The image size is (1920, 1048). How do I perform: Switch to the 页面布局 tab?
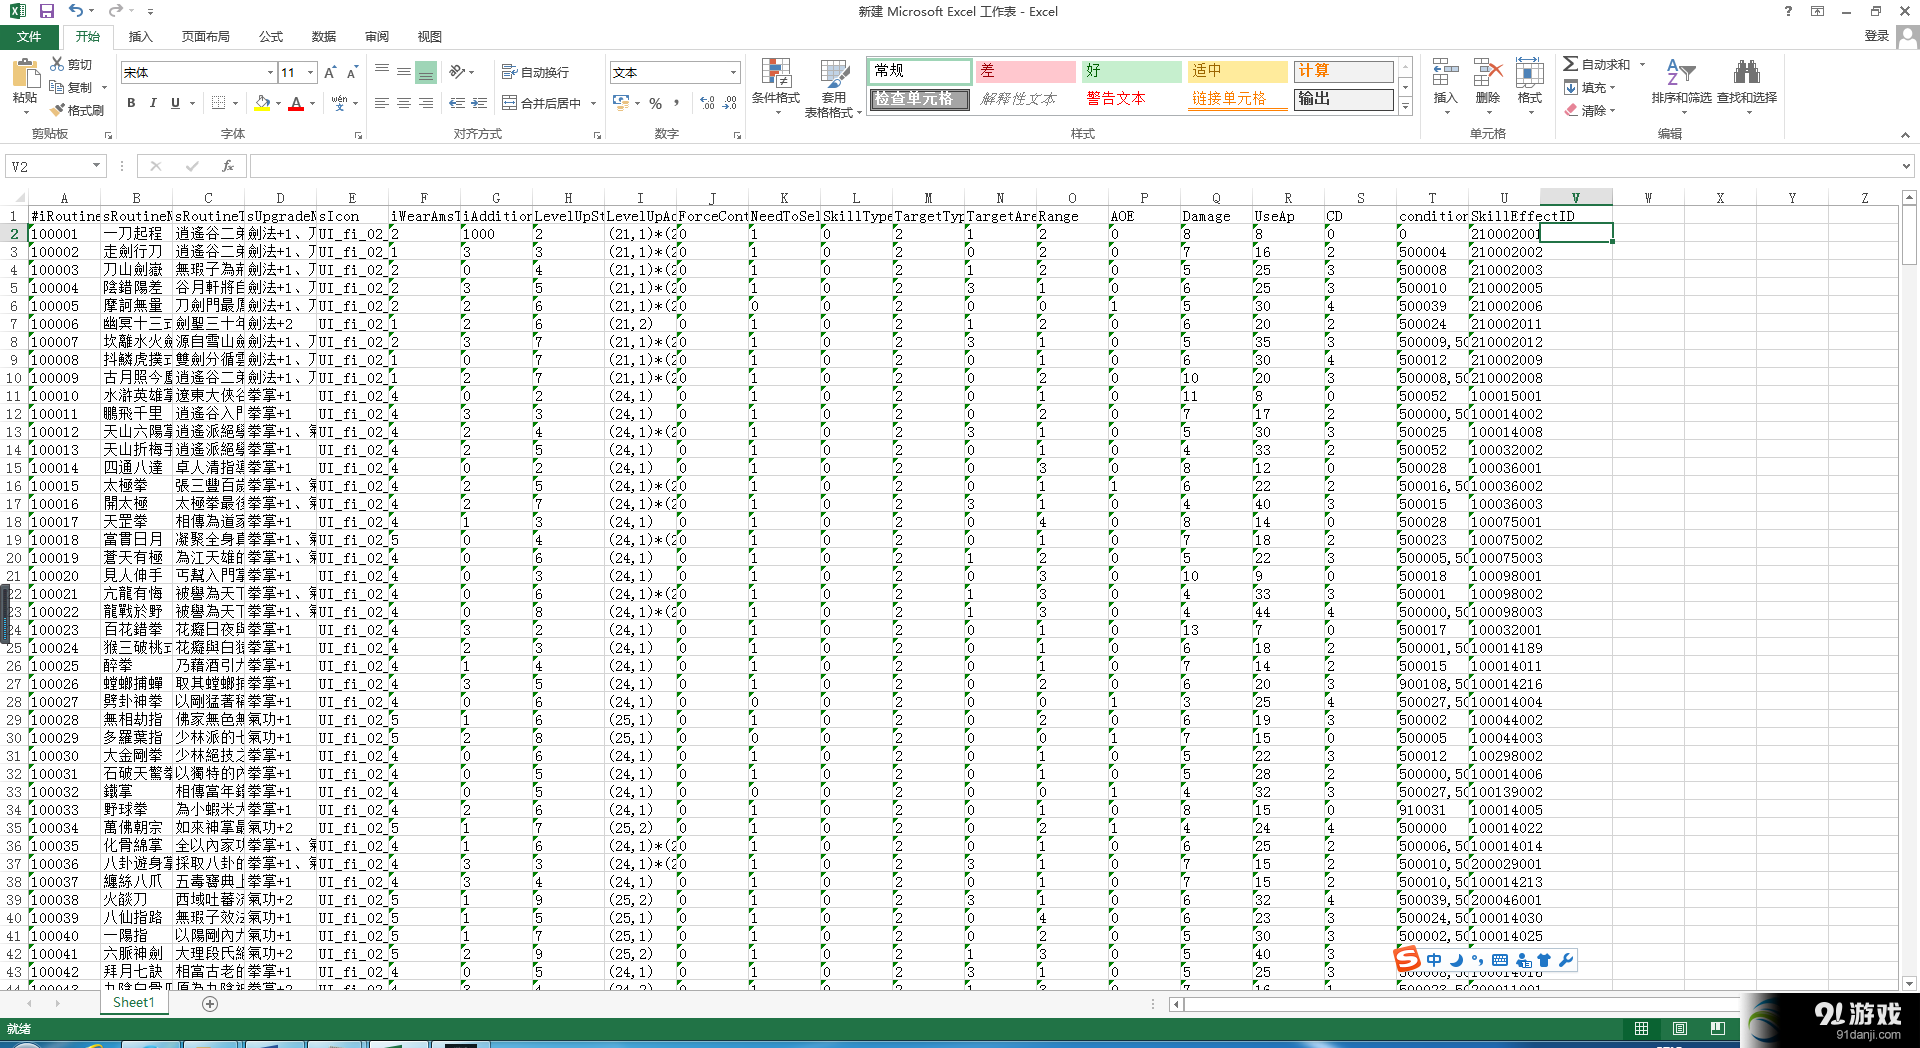[x=206, y=36]
